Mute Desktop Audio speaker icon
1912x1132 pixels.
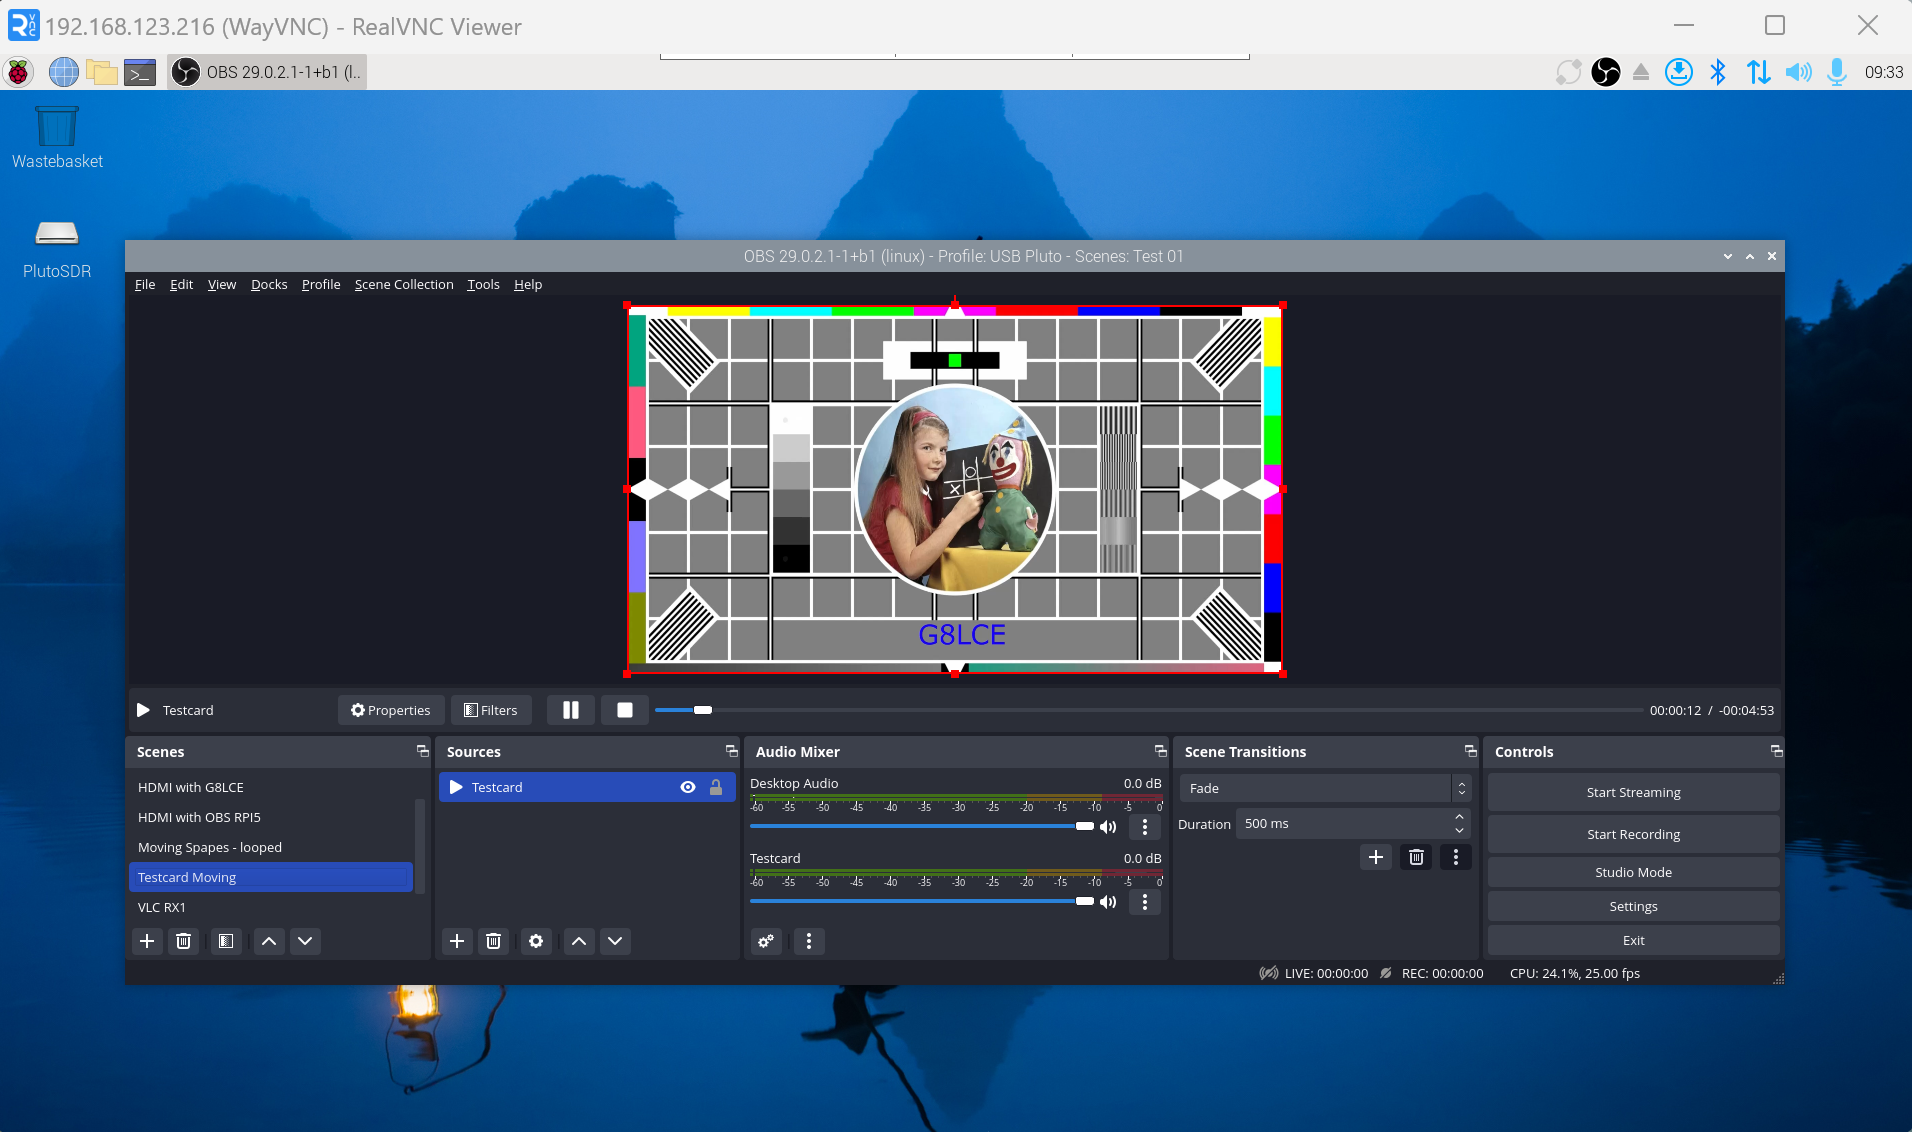(x=1108, y=827)
